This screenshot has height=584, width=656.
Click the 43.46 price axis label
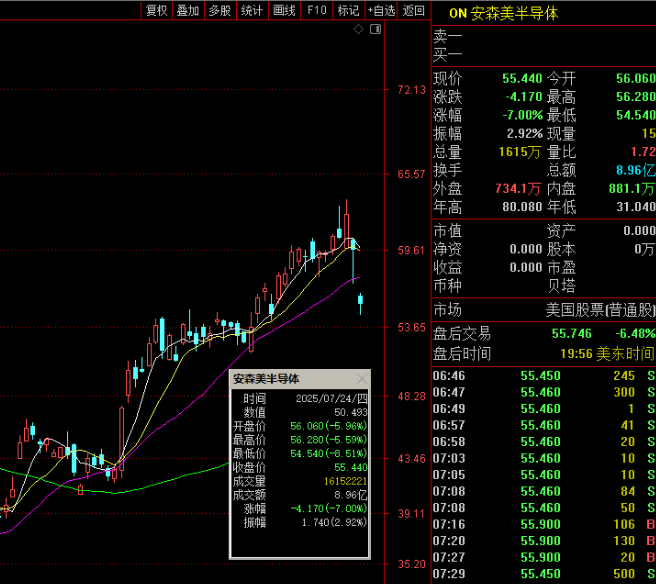(411, 458)
